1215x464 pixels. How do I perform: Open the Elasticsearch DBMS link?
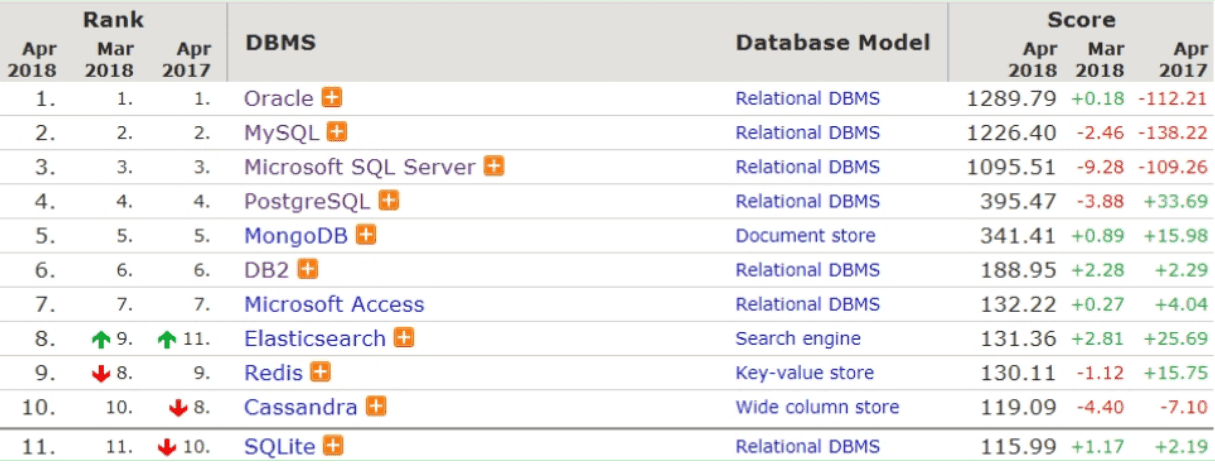click(315, 338)
